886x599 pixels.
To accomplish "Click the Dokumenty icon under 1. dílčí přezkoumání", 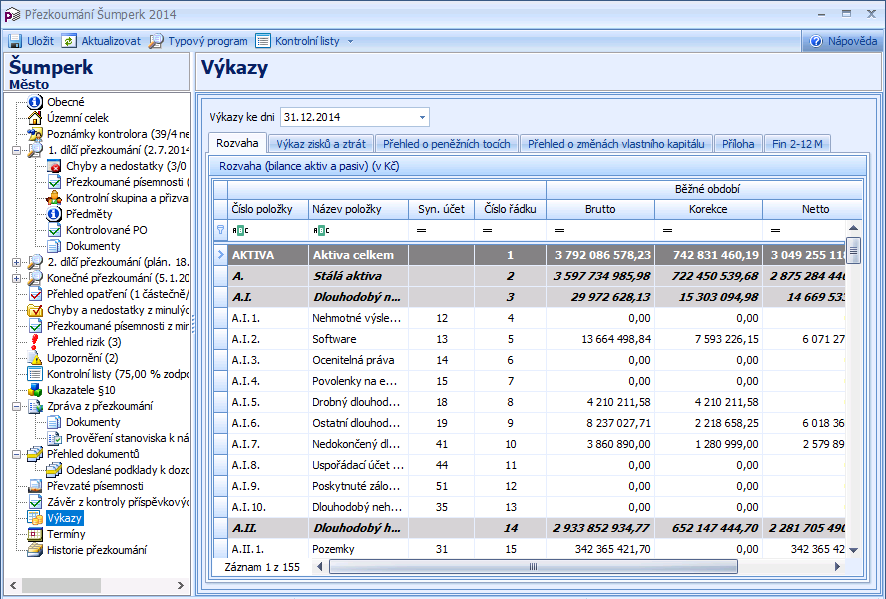I will 54,246.
